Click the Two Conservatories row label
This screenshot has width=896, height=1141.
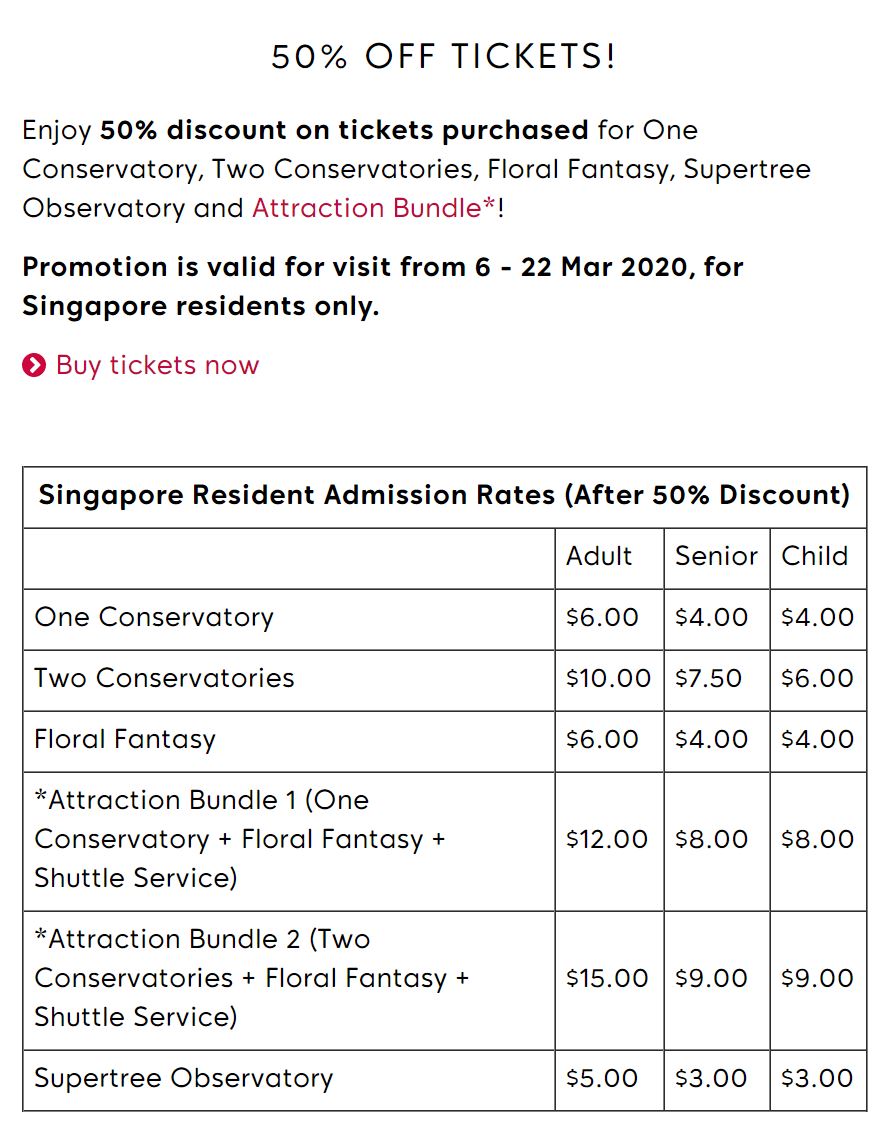pos(165,678)
